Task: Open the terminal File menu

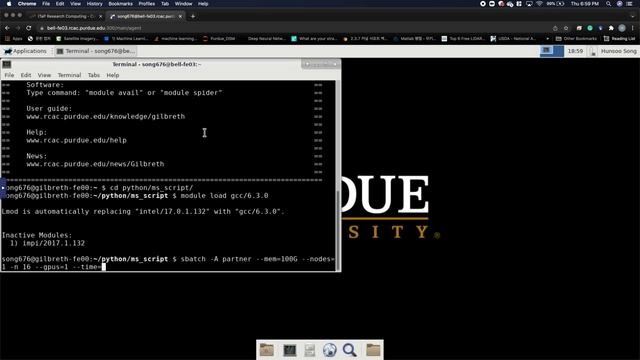Action: [x=9, y=75]
